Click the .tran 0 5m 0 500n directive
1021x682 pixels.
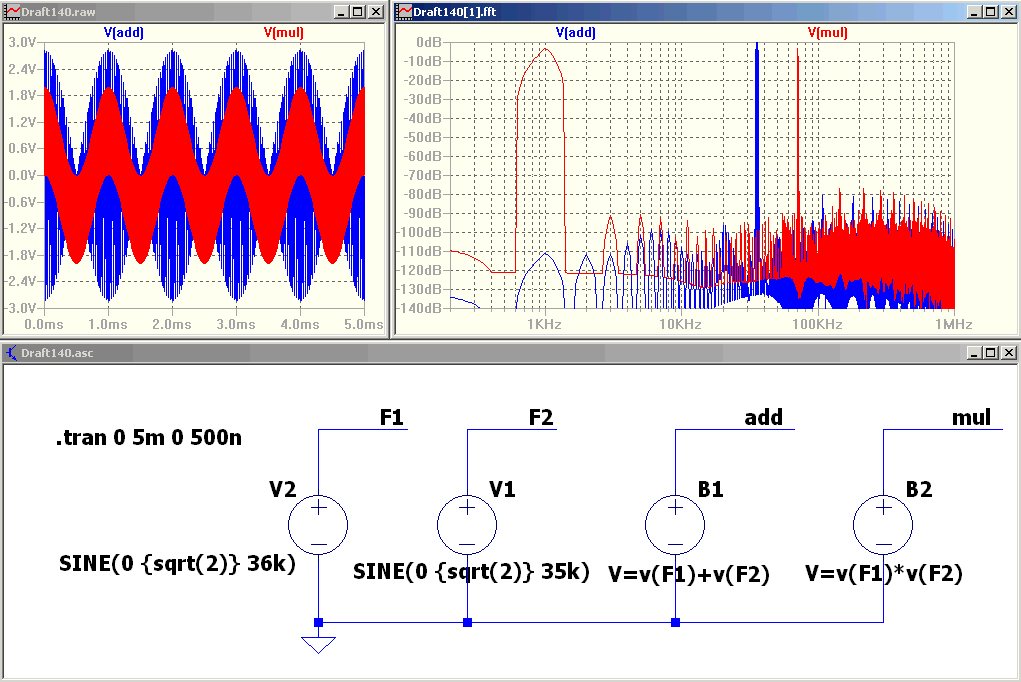(x=148, y=438)
